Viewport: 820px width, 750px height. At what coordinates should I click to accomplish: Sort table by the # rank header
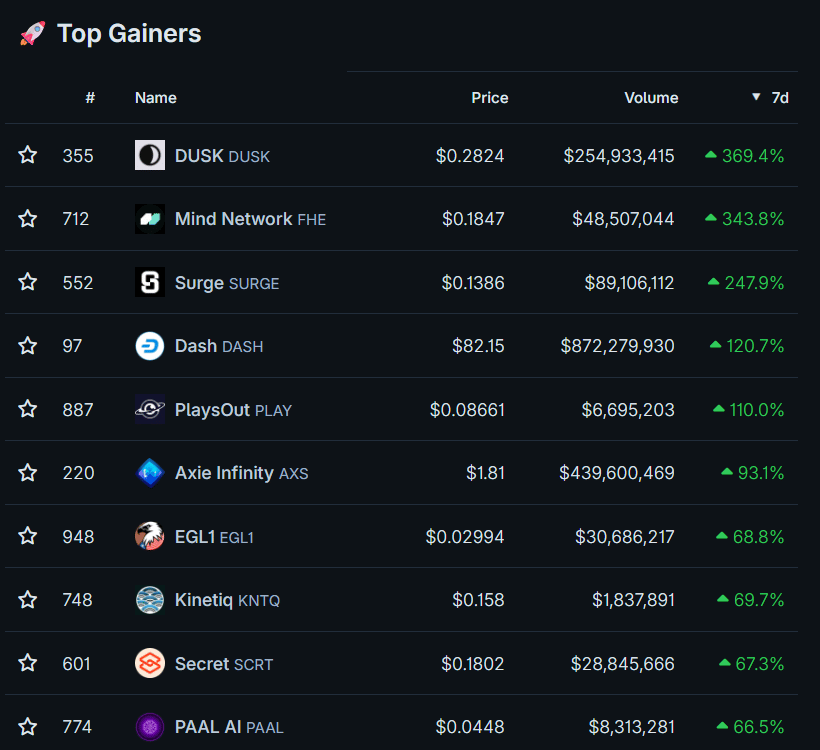pyautogui.click(x=90, y=98)
